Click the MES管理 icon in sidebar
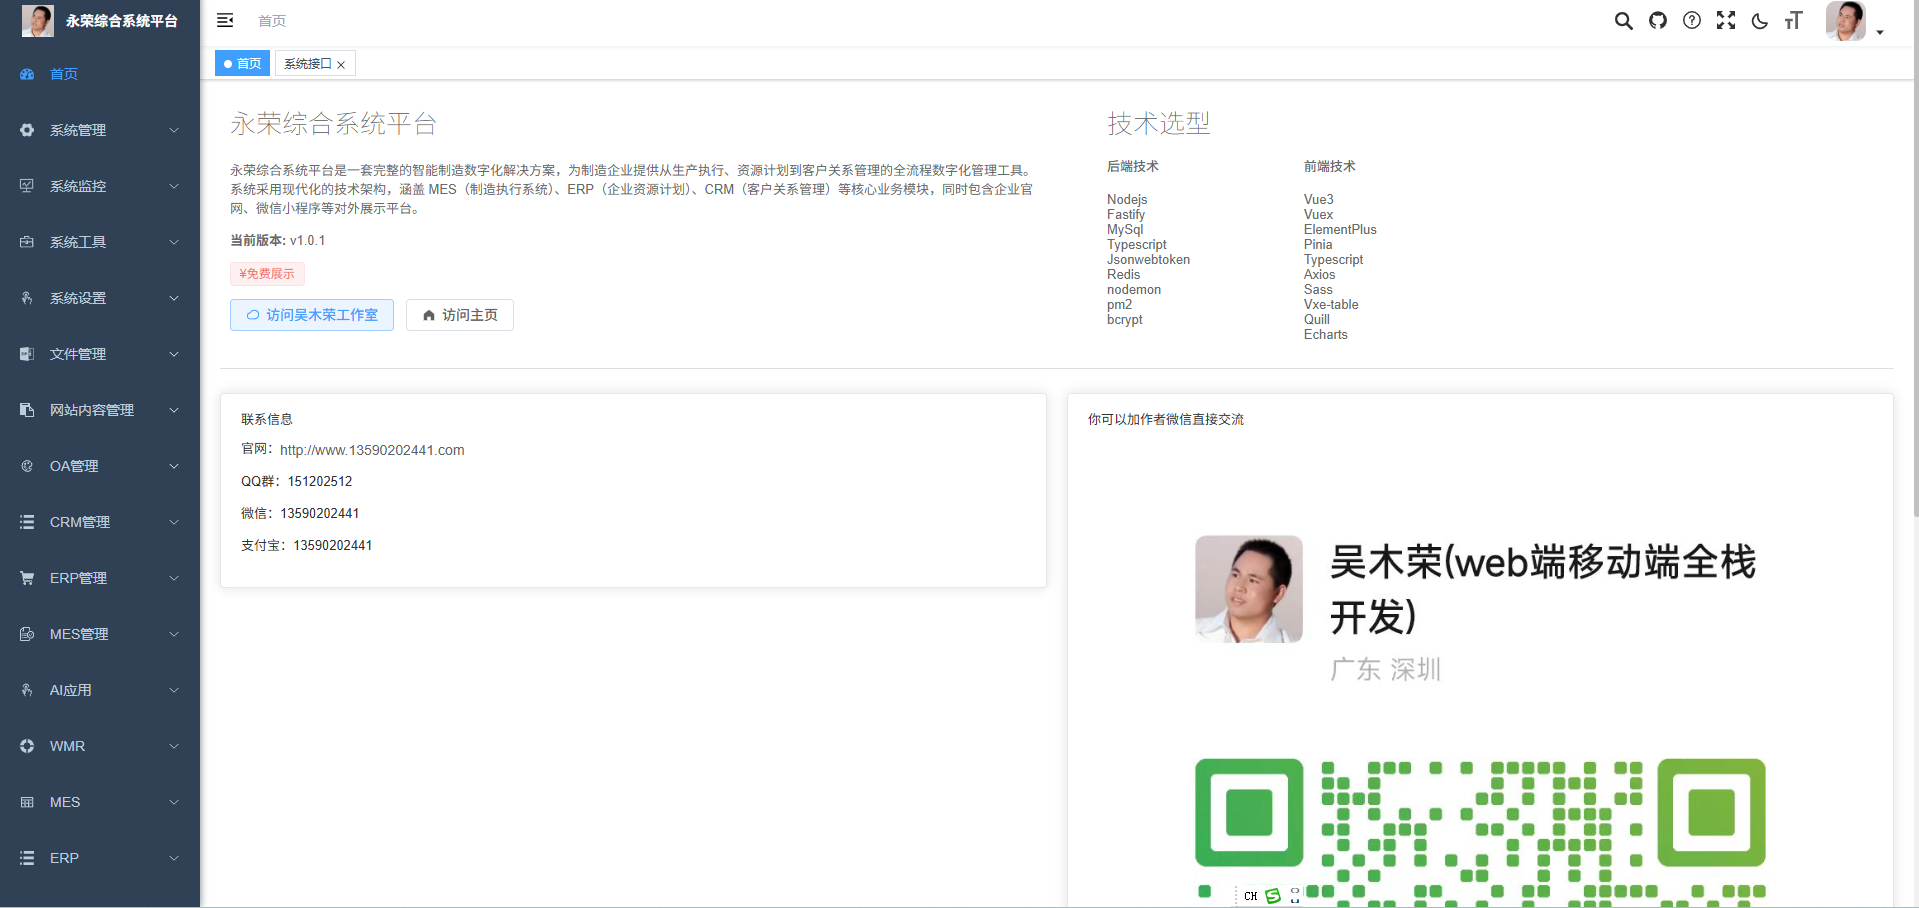The width and height of the screenshot is (1919, 908). coord(27,634)
